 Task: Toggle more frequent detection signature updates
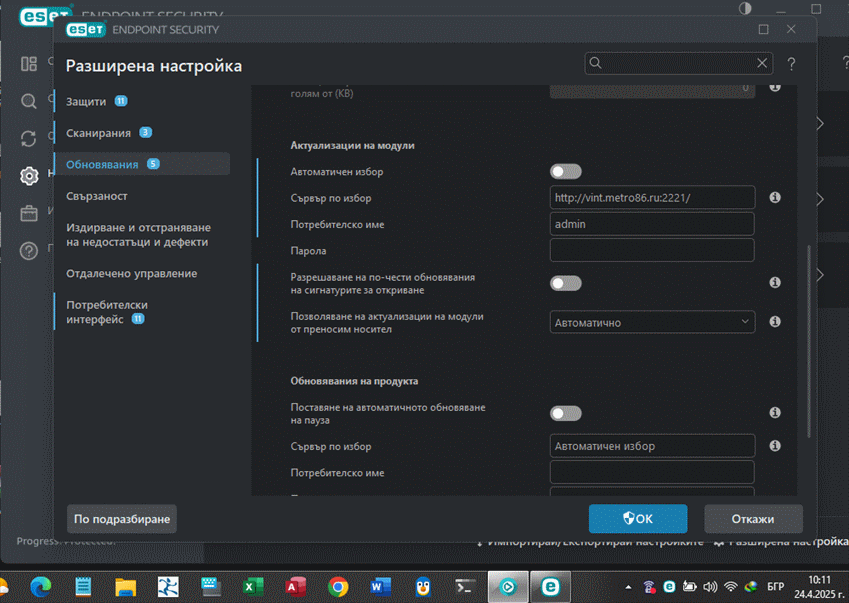pyautogui.click(x=566, y=283)
